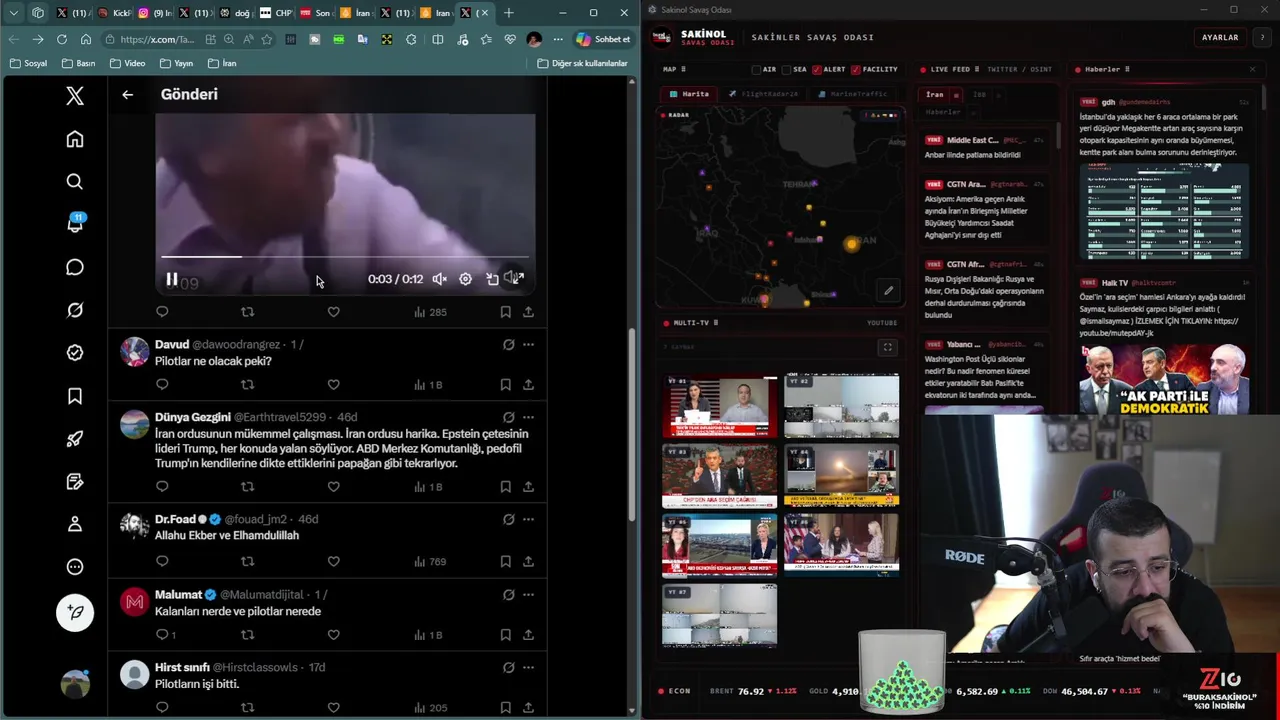Click the browser home button
Image resolution: width=1280 pixels, height=720 pixels.
click(x=86, y=39)
